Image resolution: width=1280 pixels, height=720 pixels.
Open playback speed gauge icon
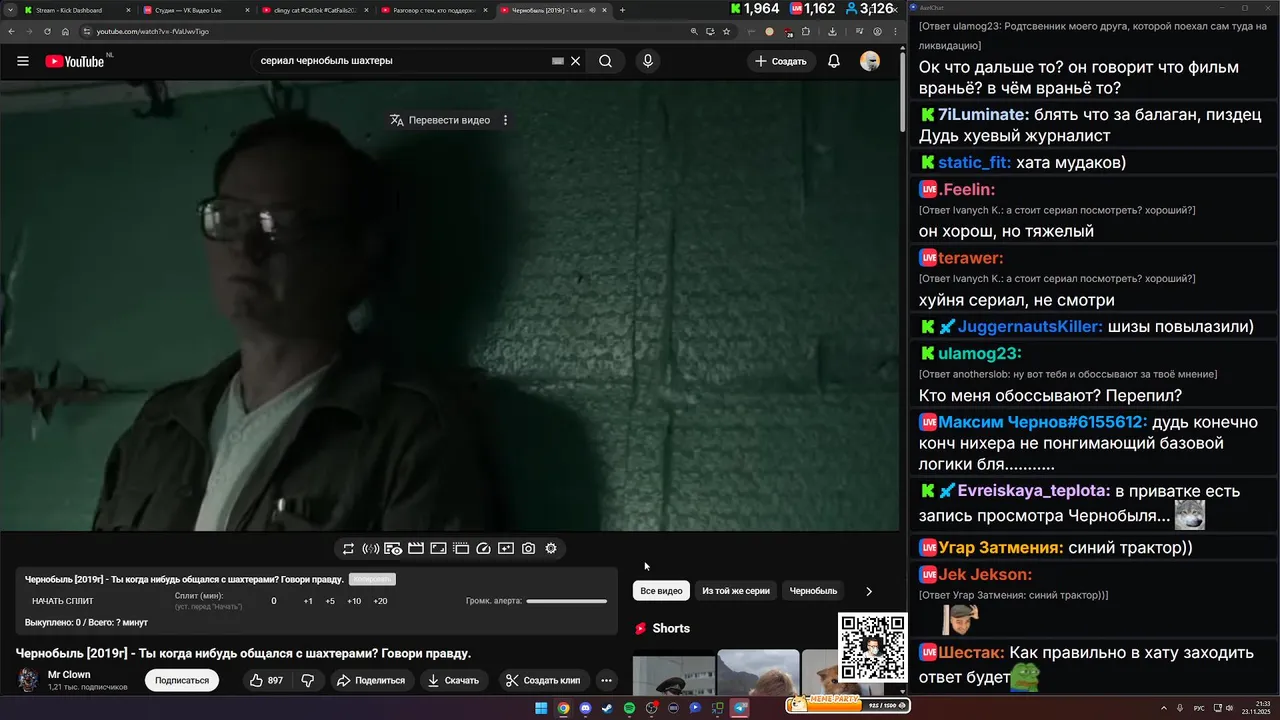(x=484, y=548)
